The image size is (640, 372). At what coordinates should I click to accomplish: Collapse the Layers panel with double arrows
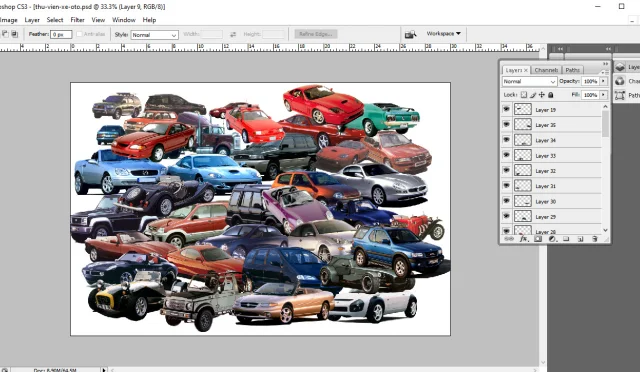605,64
